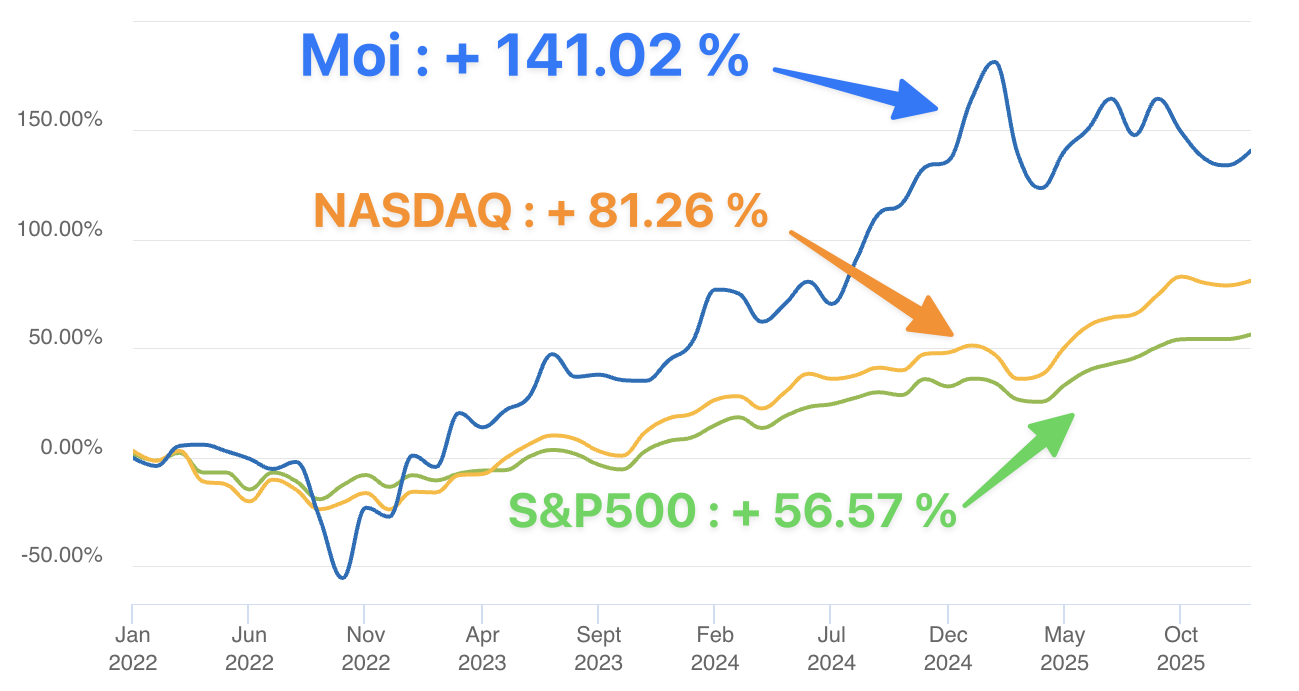Click the green arrow pointing at the S&P500 line
This screenshot has height=691, width=1299.
pyautogui.click(x=1015, y=458)
